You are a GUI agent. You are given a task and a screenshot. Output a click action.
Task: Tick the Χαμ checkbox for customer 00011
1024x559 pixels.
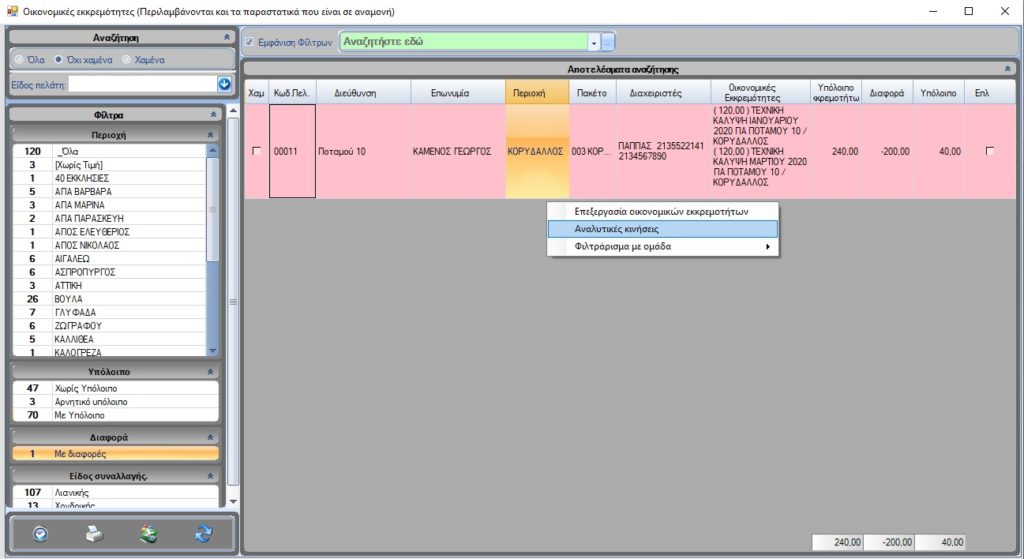click(x=256, y=151)
